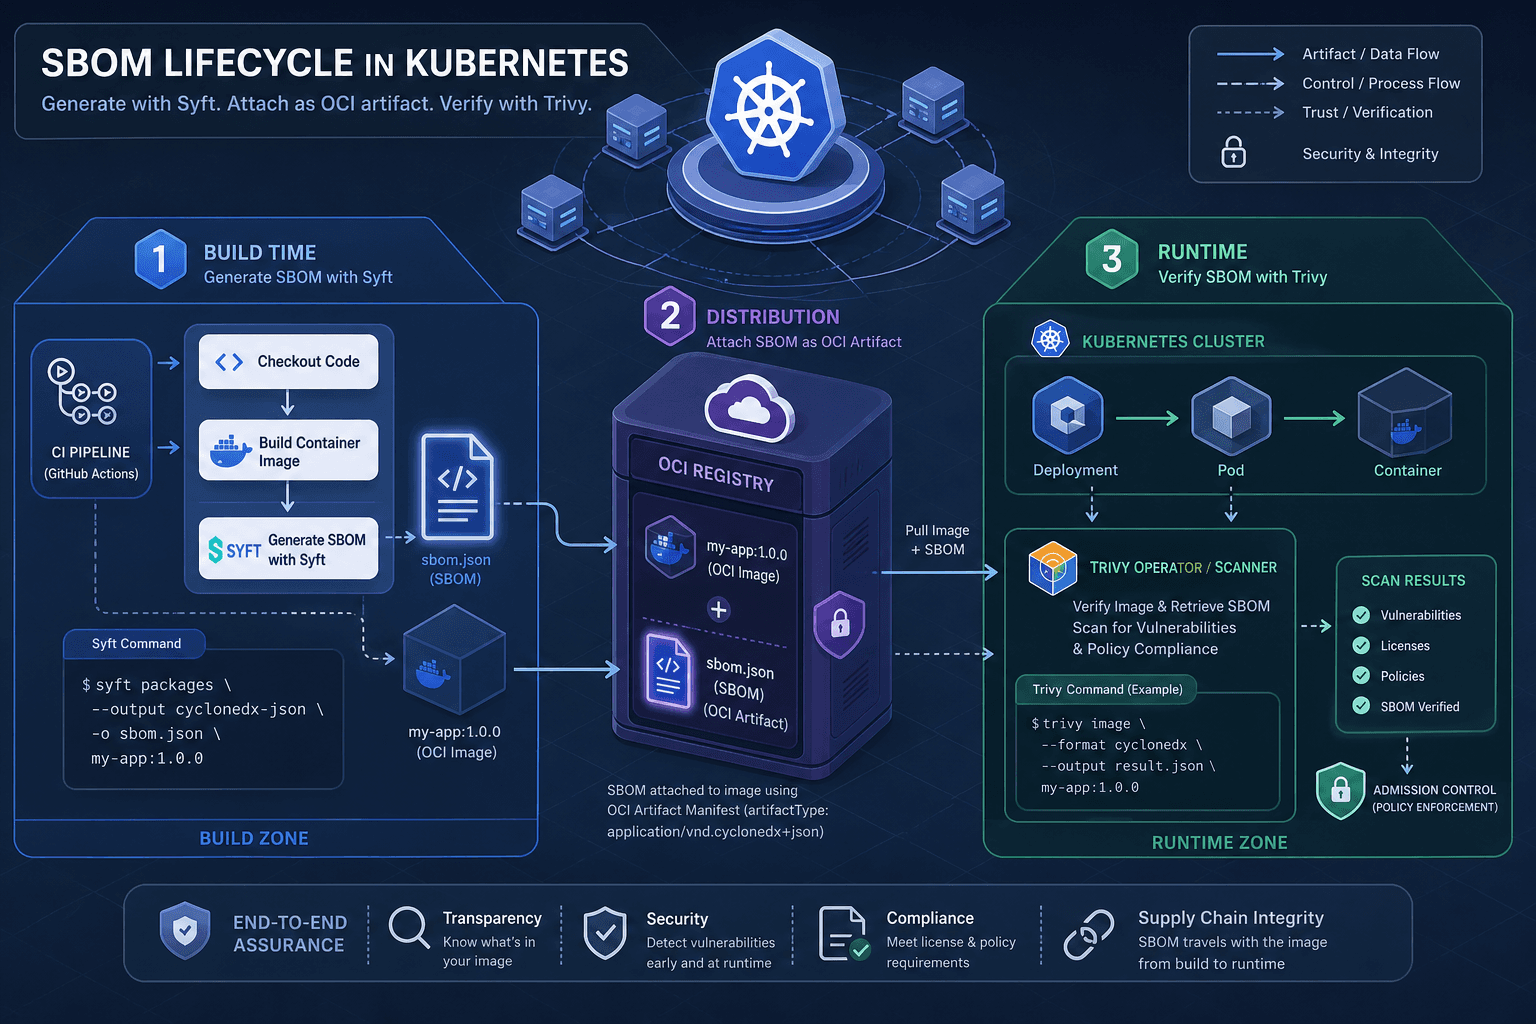Click the "Pull Image + SBOM" label
The height and width of the screenshot is (1024, 1536).
pos(937,540)
